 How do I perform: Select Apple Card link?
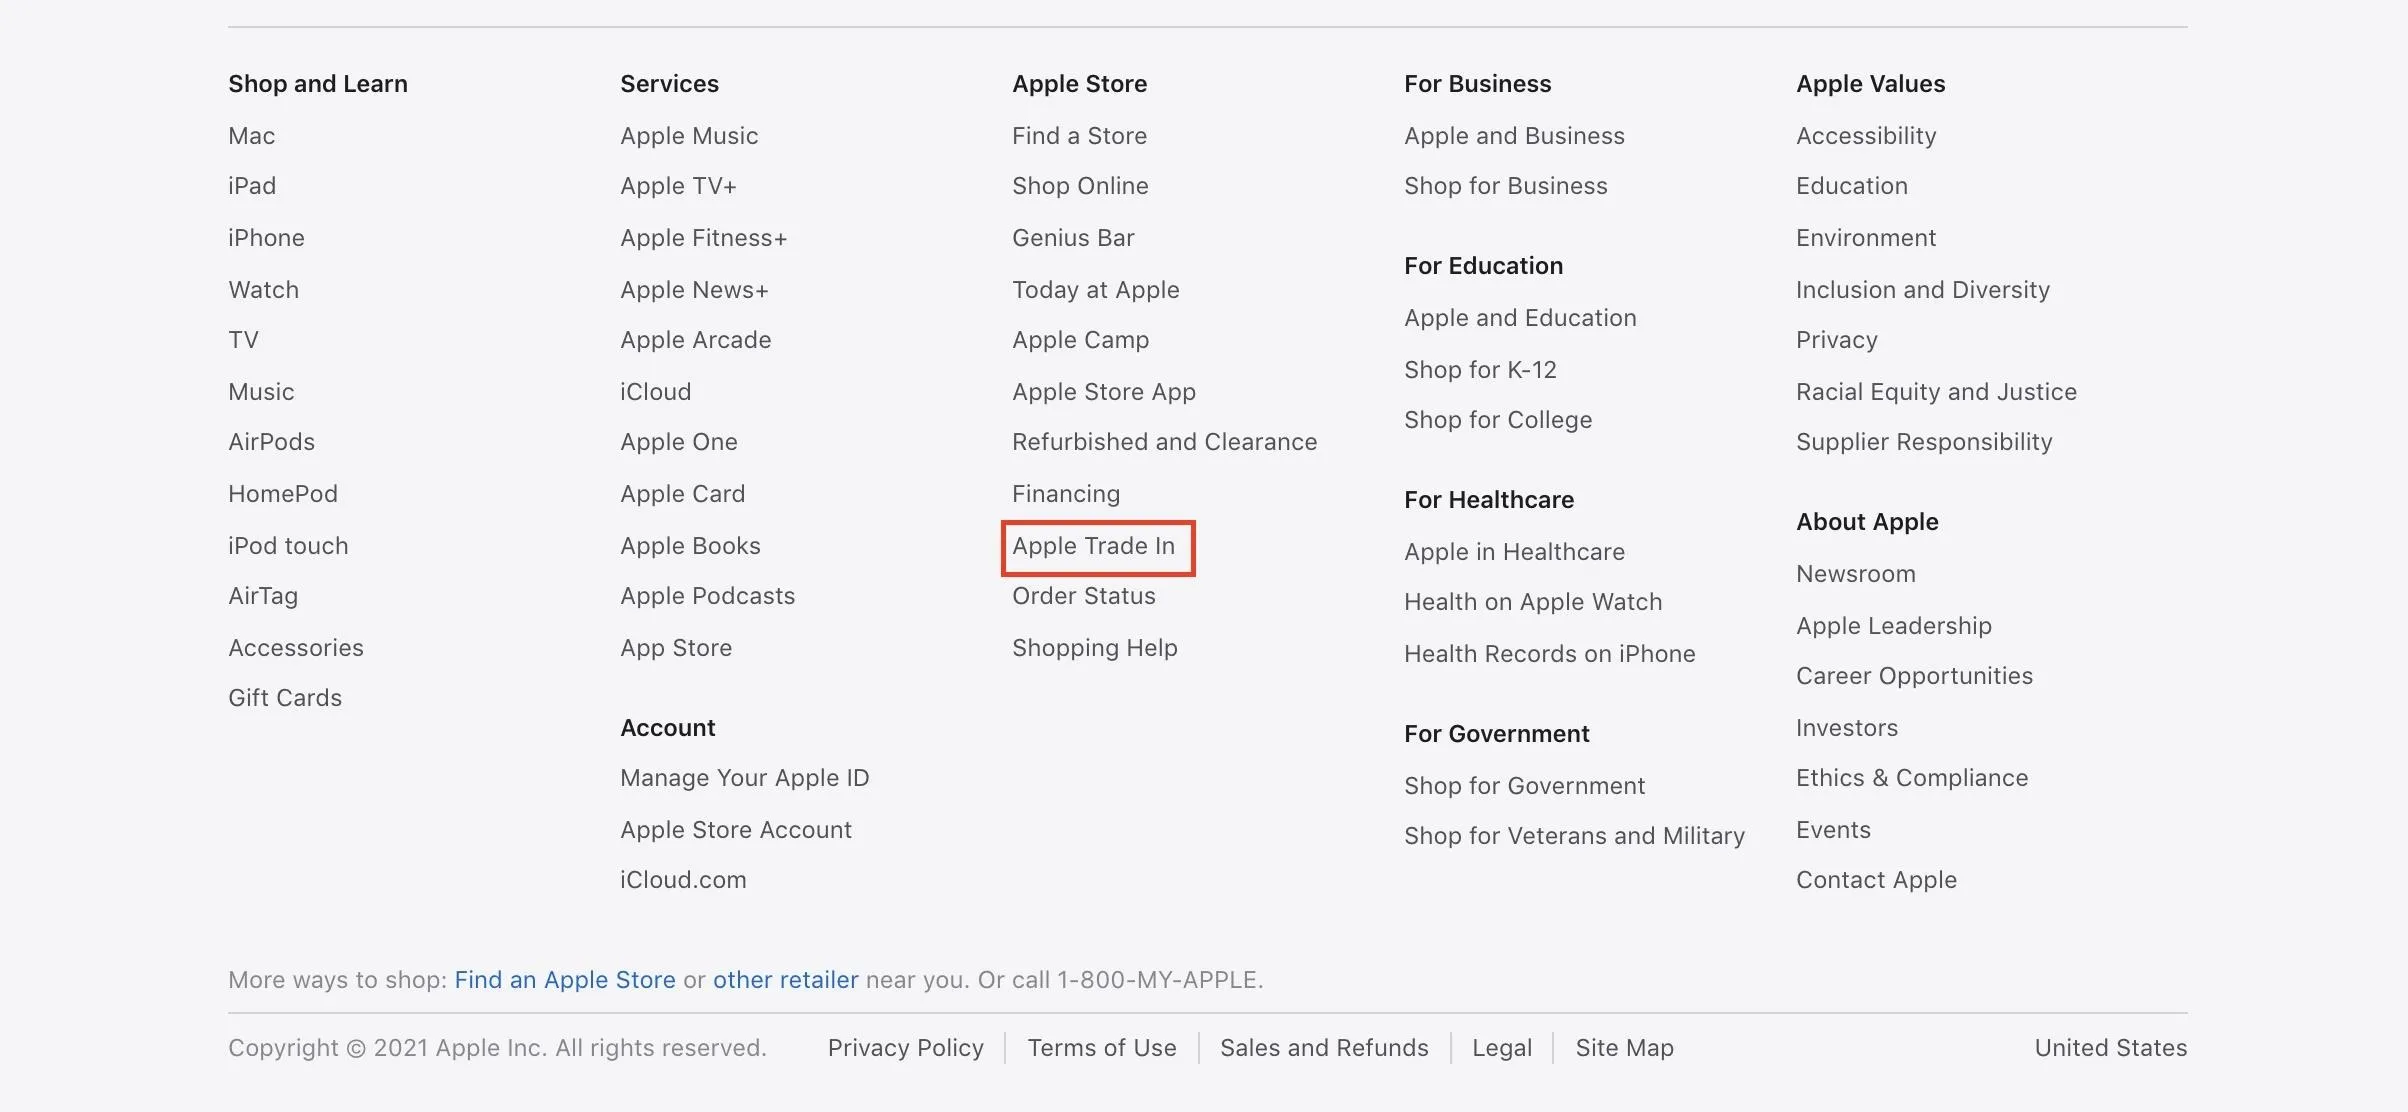(x=682, y=494)
